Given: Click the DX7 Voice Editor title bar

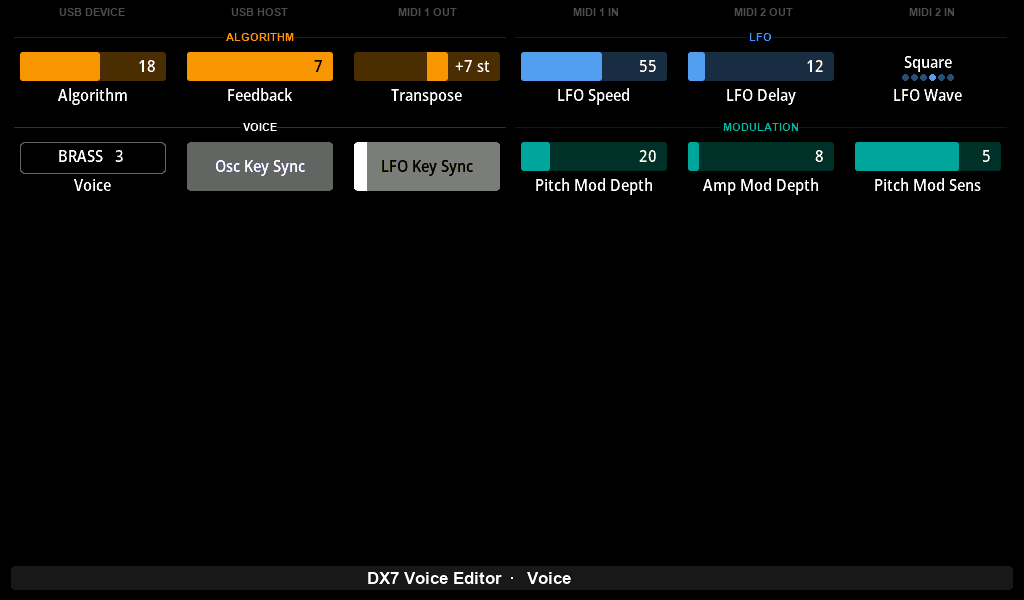Looking at the screenshot, I should 512,578.
